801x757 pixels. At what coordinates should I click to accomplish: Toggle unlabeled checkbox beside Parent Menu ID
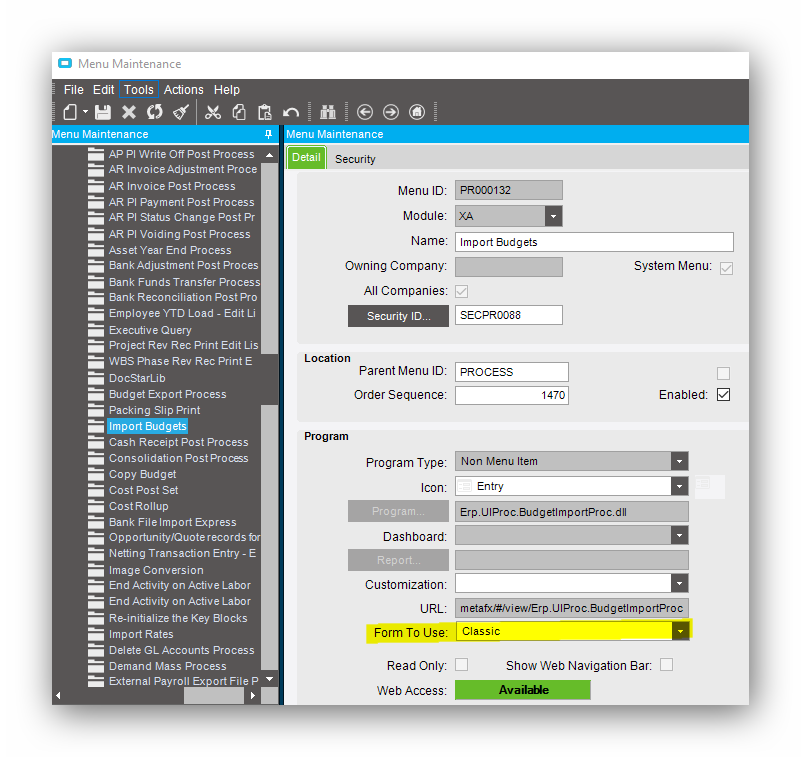(x=723, y=373)
